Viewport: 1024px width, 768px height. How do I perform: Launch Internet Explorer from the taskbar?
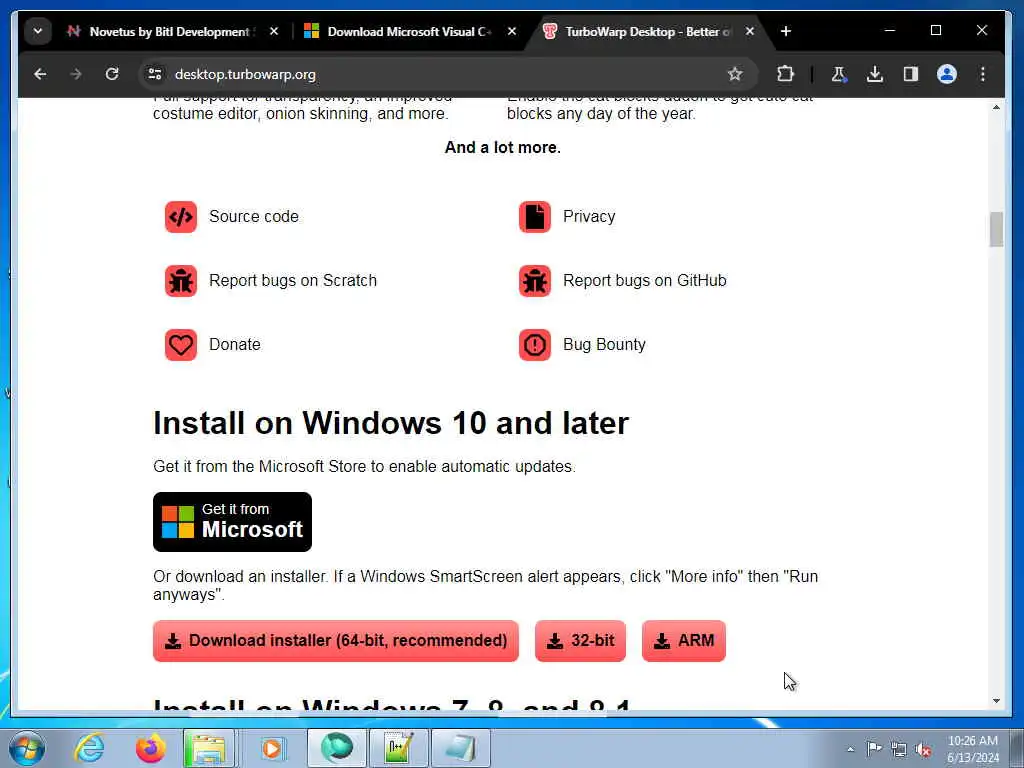click(89, 748)
